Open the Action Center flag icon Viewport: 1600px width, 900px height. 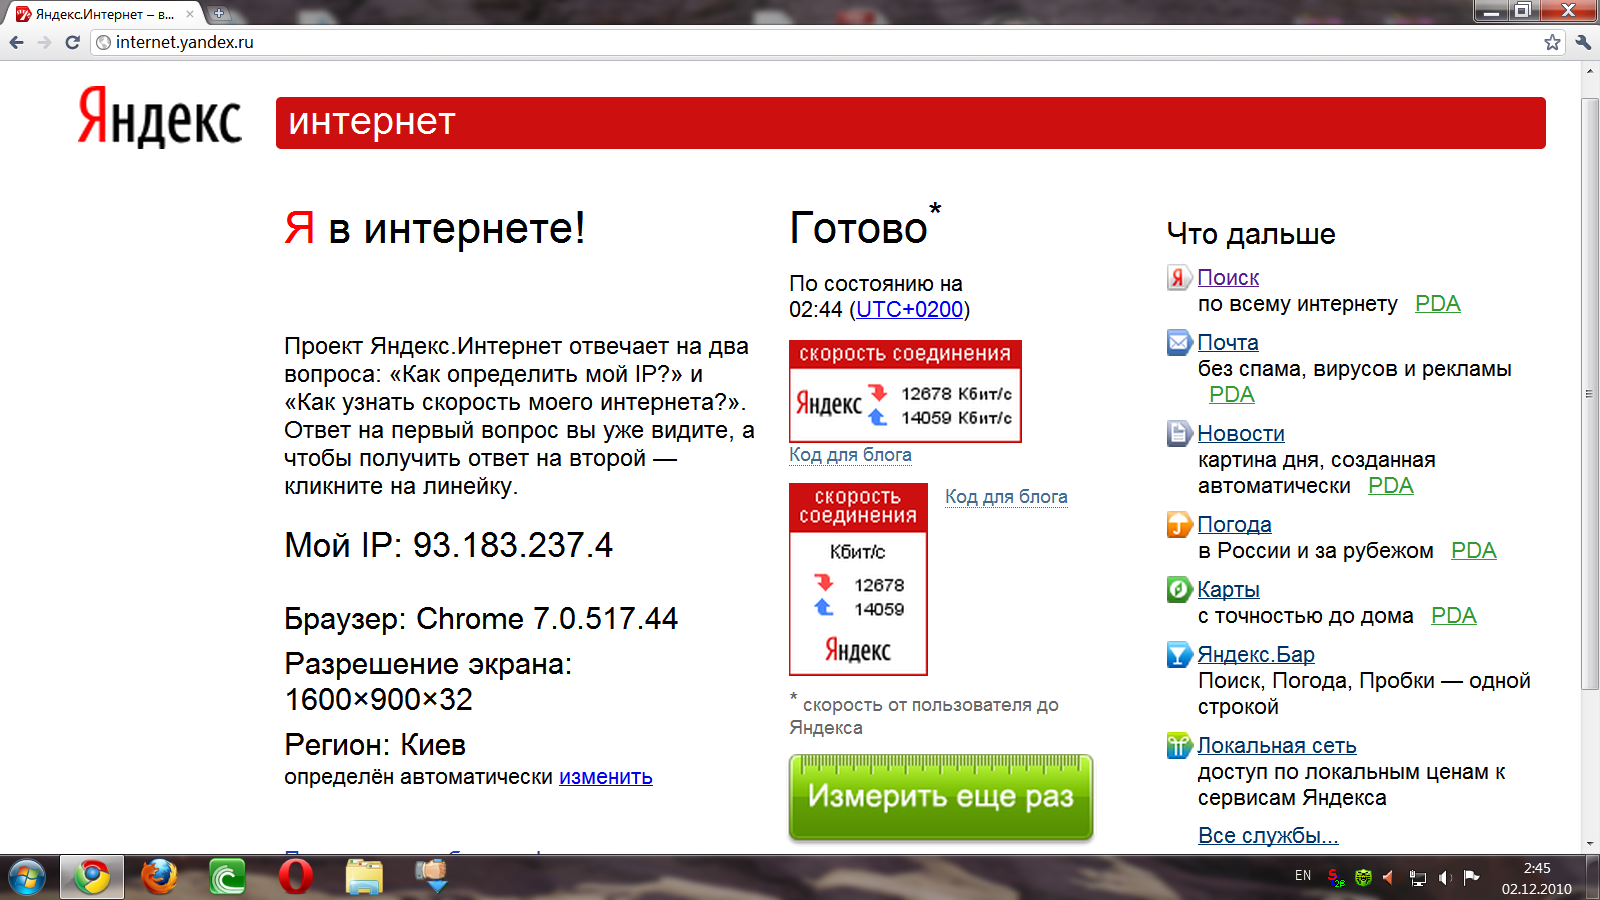(1471, 878)
